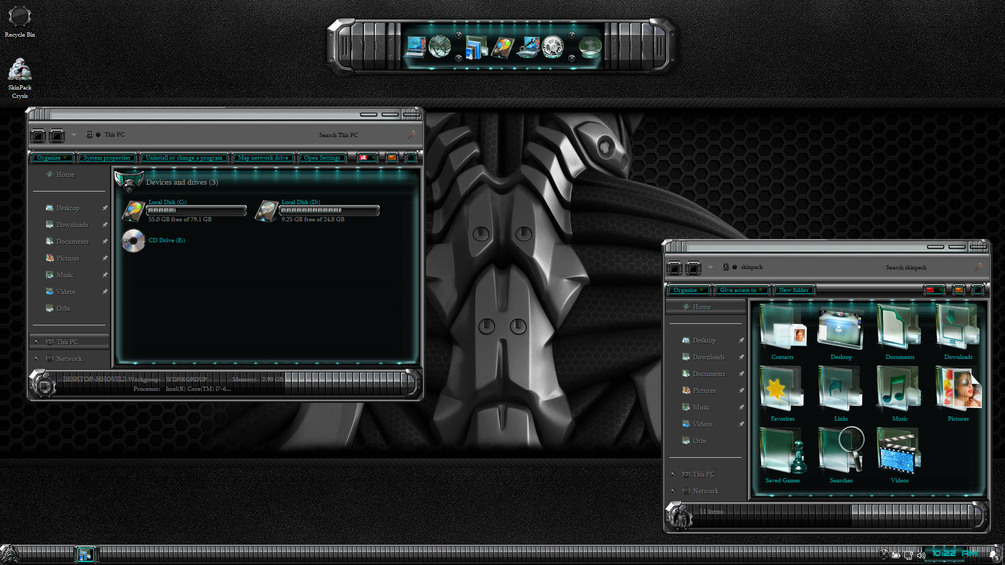1005x565 pixels.
Task: Open the Favorites folder with the star
Action: point(782,394)
